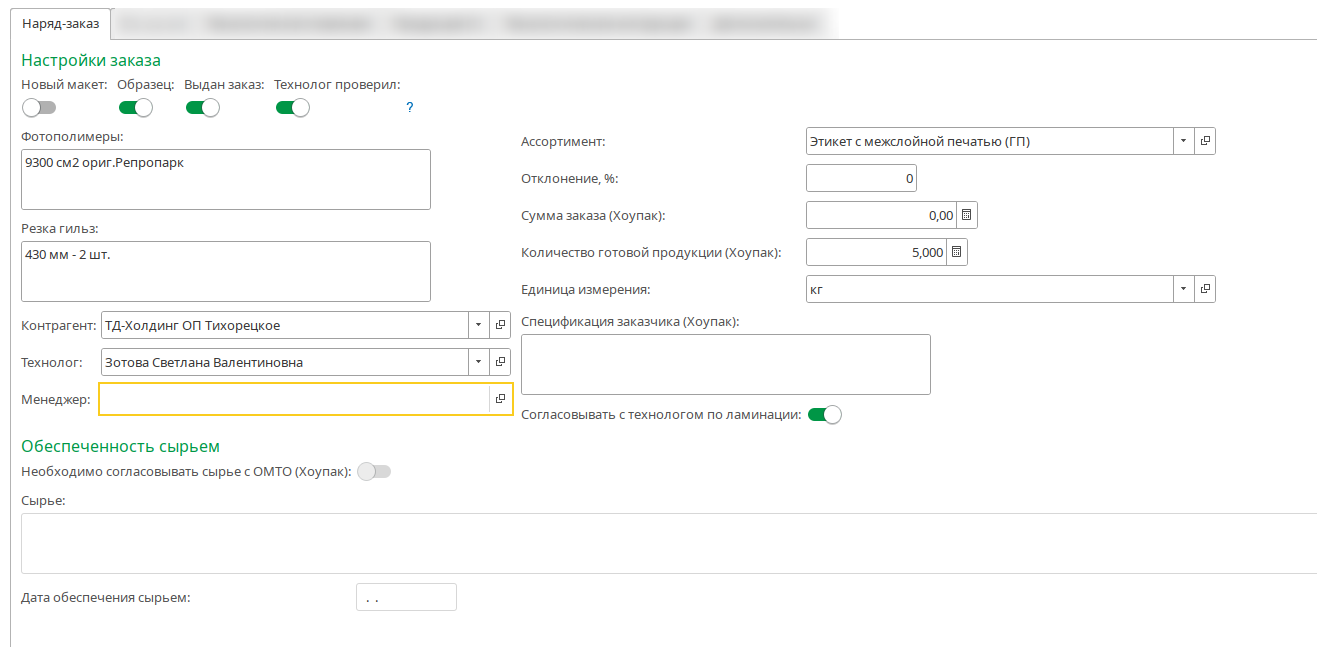
Task: Expand the Единица измерения dropdown
Action: [1183, 289]
